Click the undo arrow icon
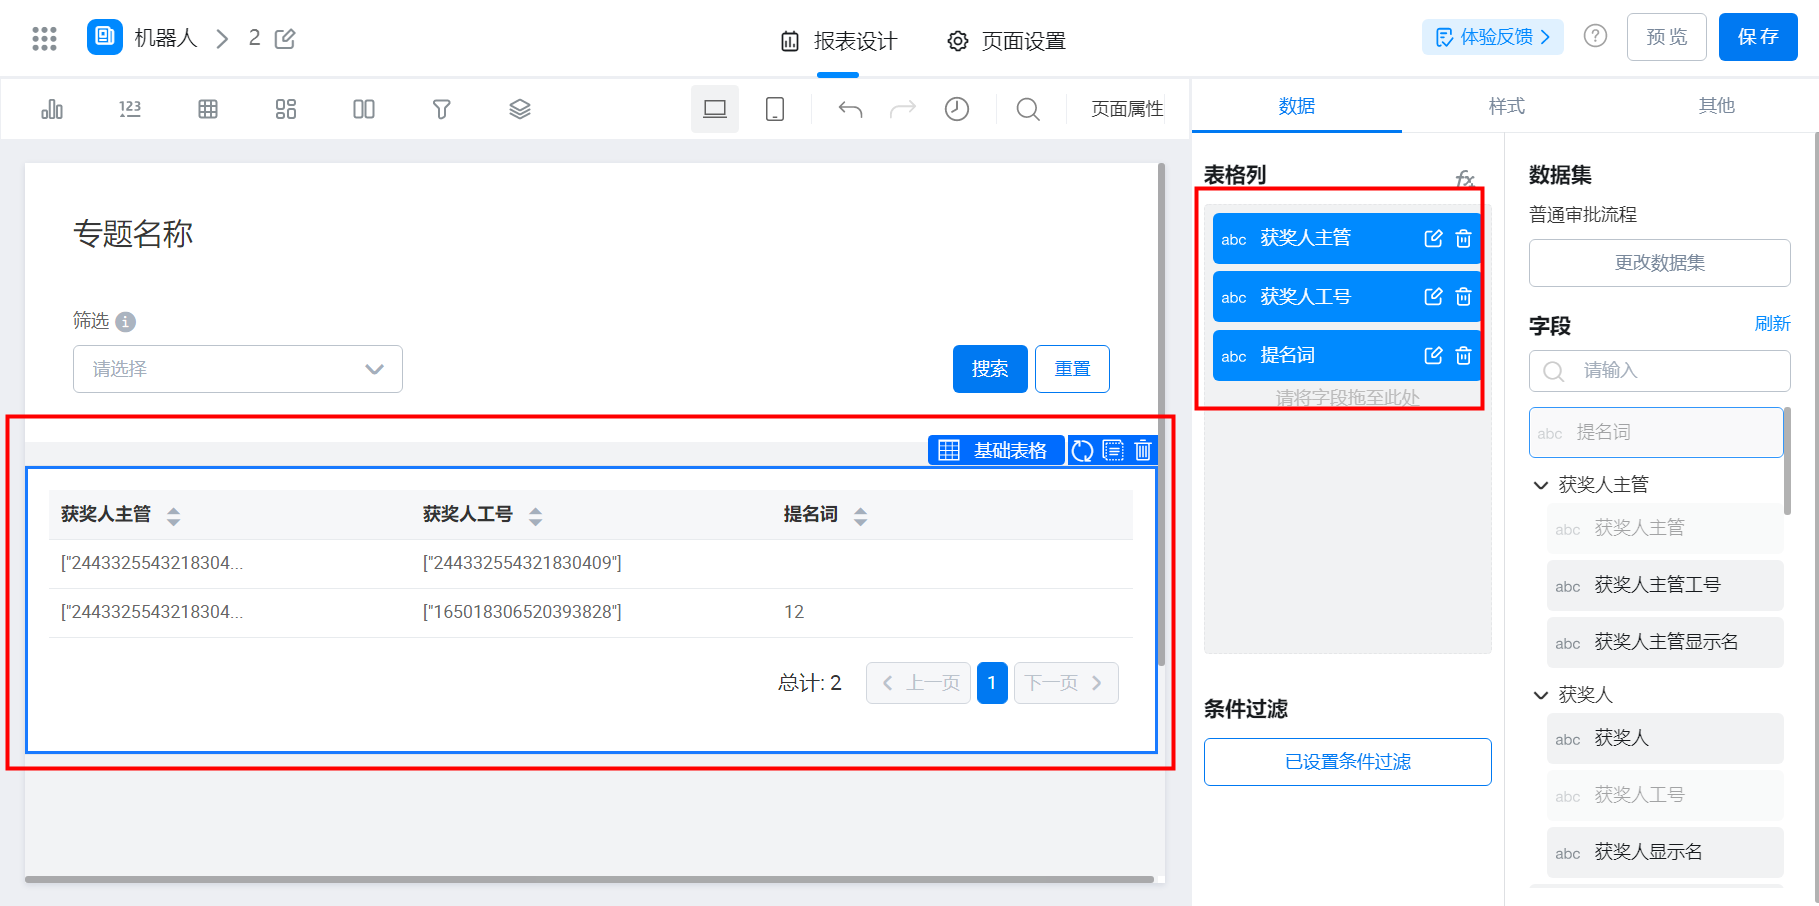1819x906 pixels. click(850, 109)
